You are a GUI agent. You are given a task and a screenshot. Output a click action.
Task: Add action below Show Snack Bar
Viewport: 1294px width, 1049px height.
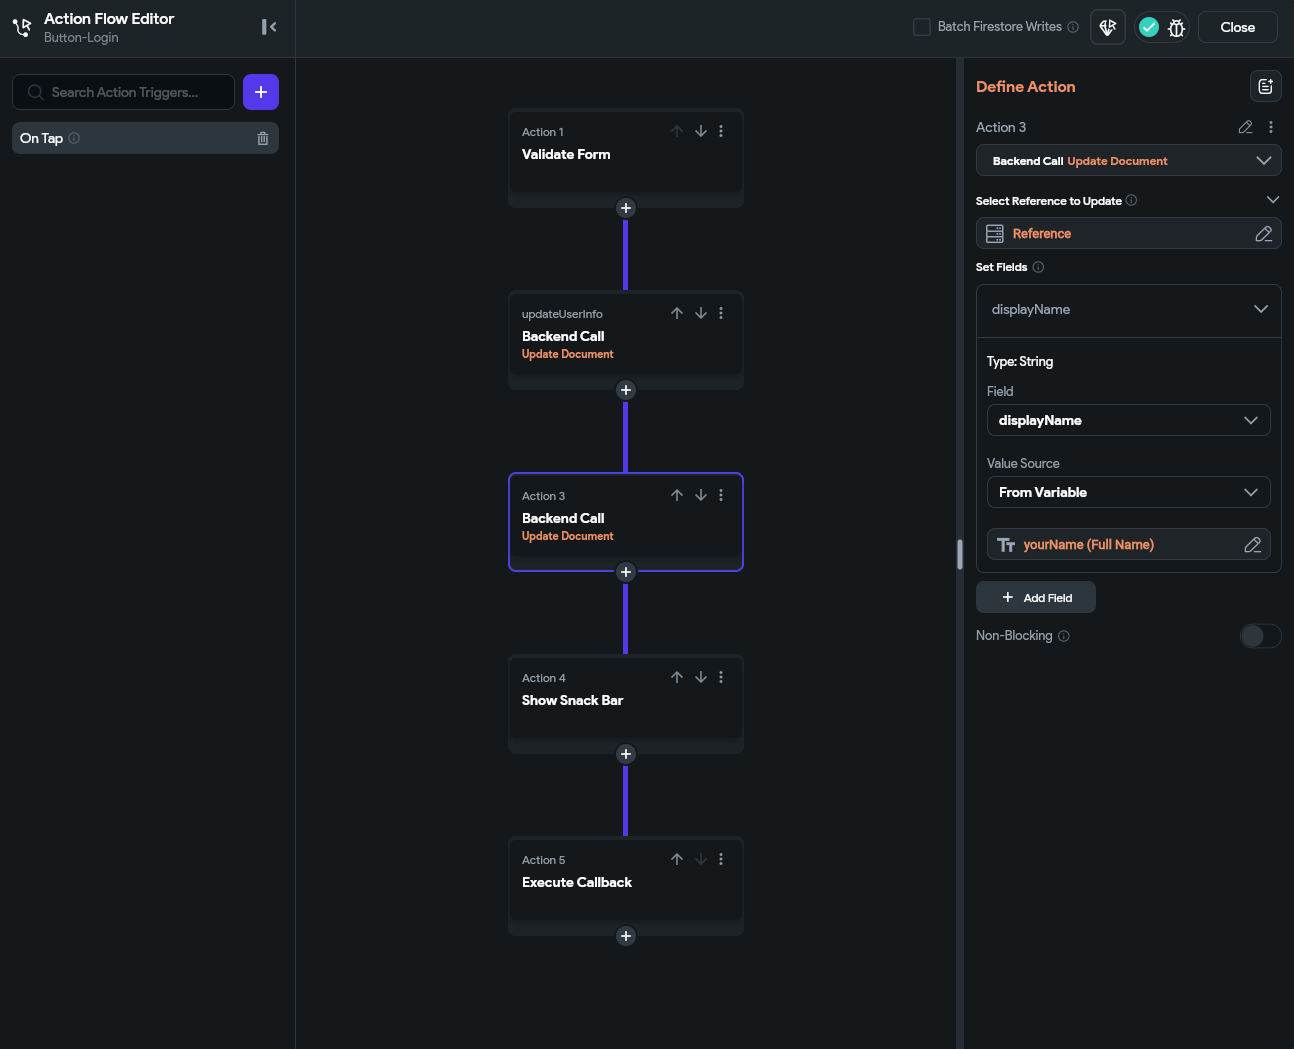click(x=626, y=754)
